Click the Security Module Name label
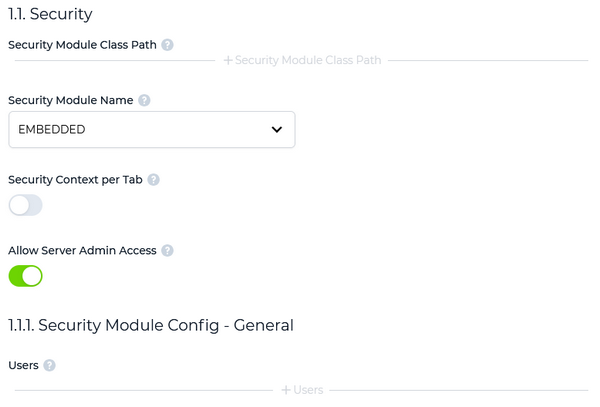This screenshot has width=600, height=407. [71, 100]
